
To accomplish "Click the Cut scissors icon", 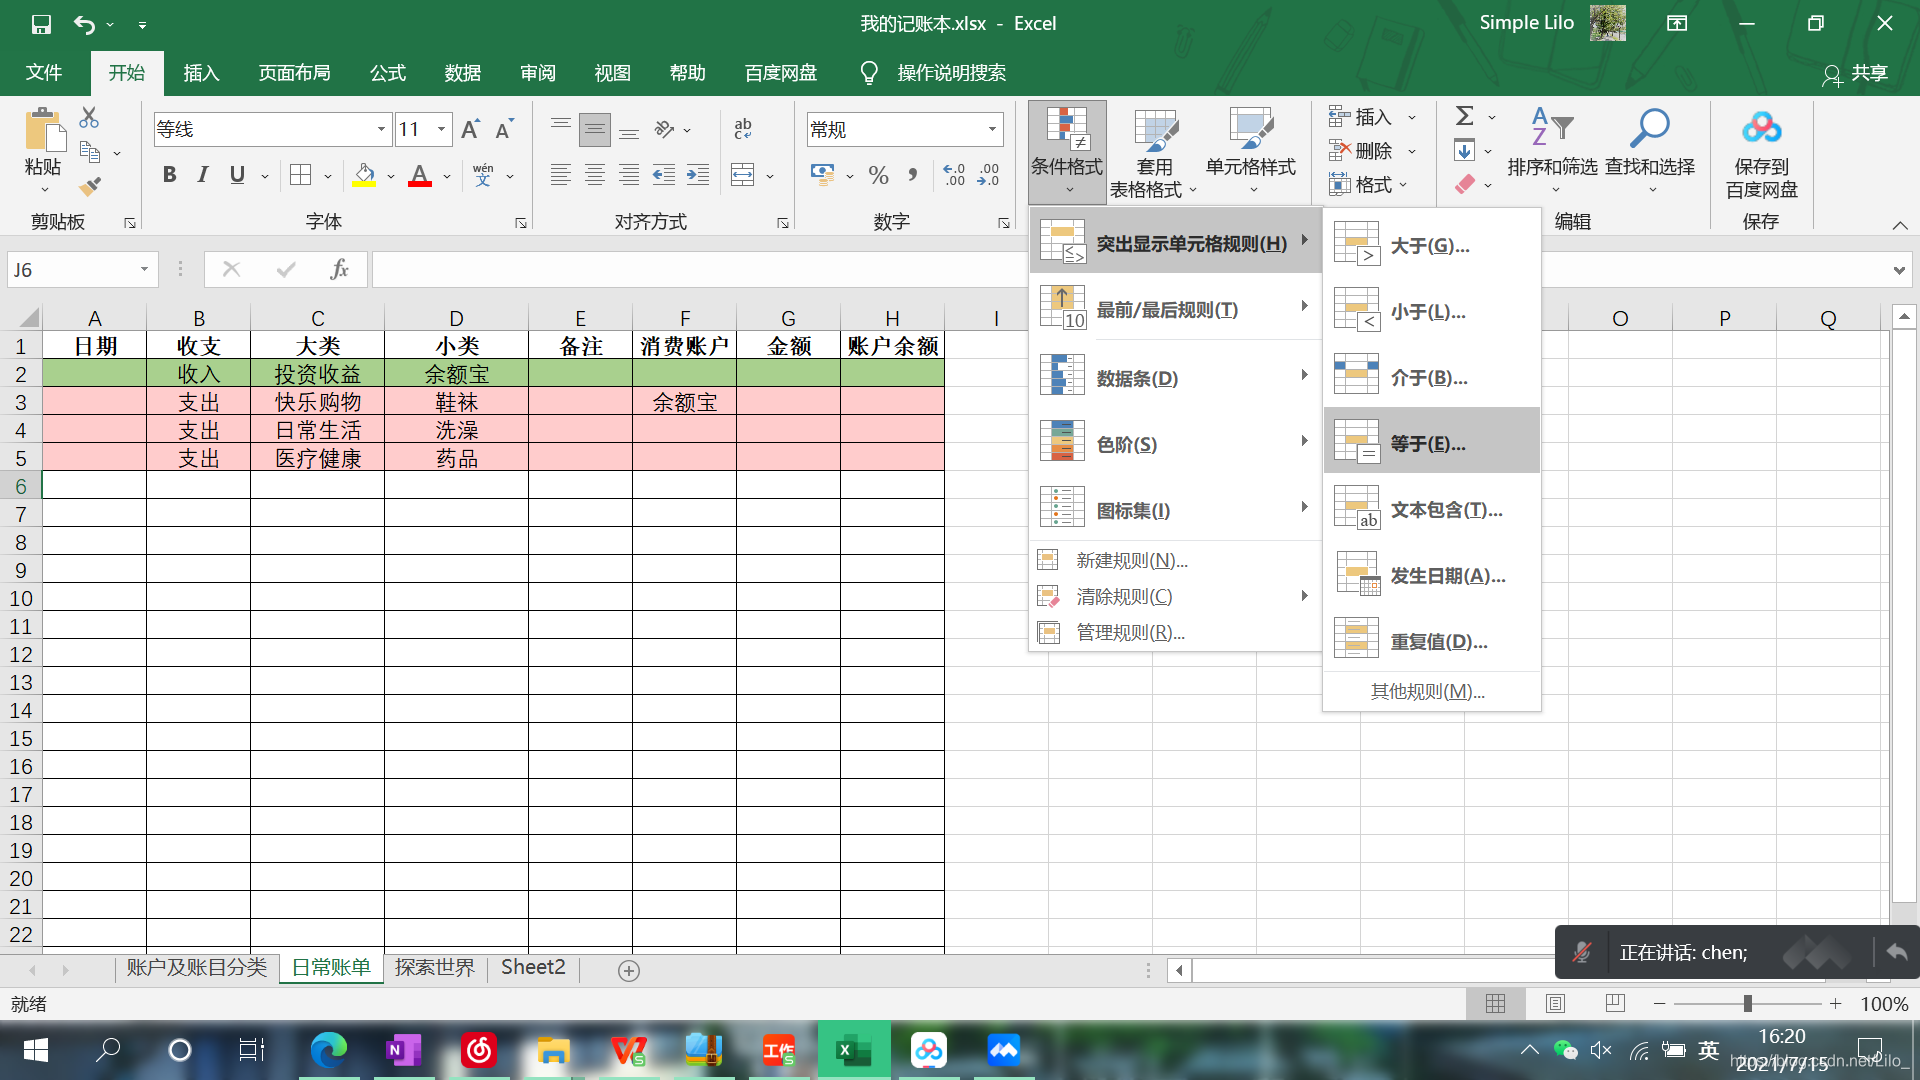I will (x=89, y=118).
